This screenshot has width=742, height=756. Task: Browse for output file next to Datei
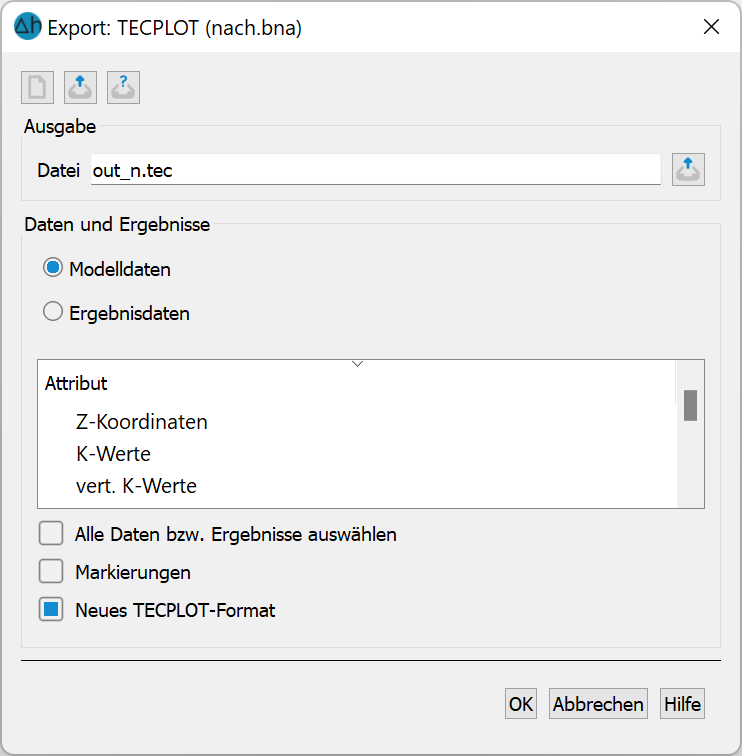pyautogui.click(x=688, y=170)
